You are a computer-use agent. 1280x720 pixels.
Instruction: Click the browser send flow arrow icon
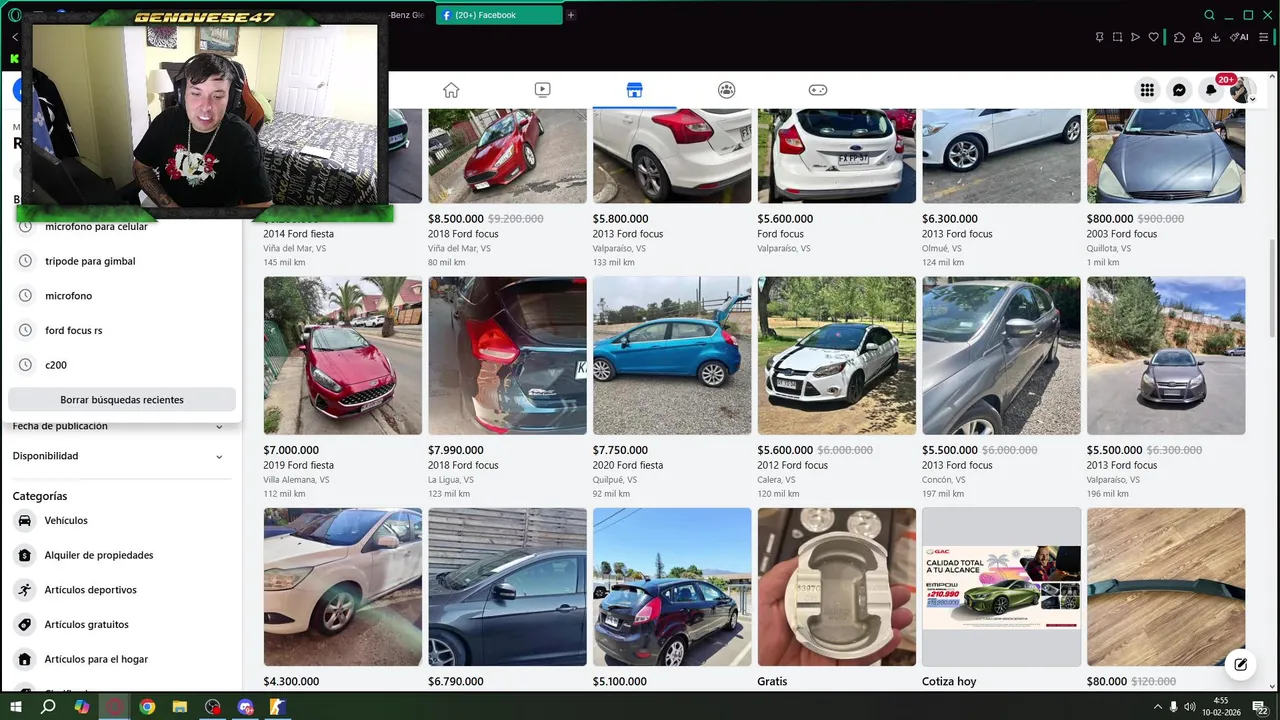point(1135,37)
